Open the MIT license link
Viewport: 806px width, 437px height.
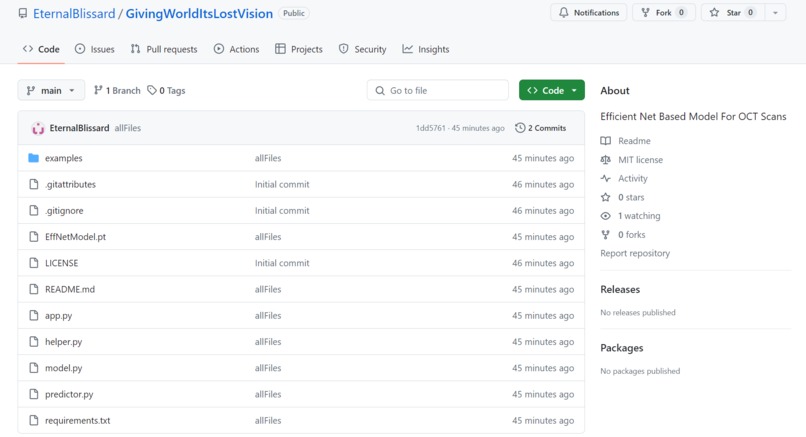(x=640, y=160)
